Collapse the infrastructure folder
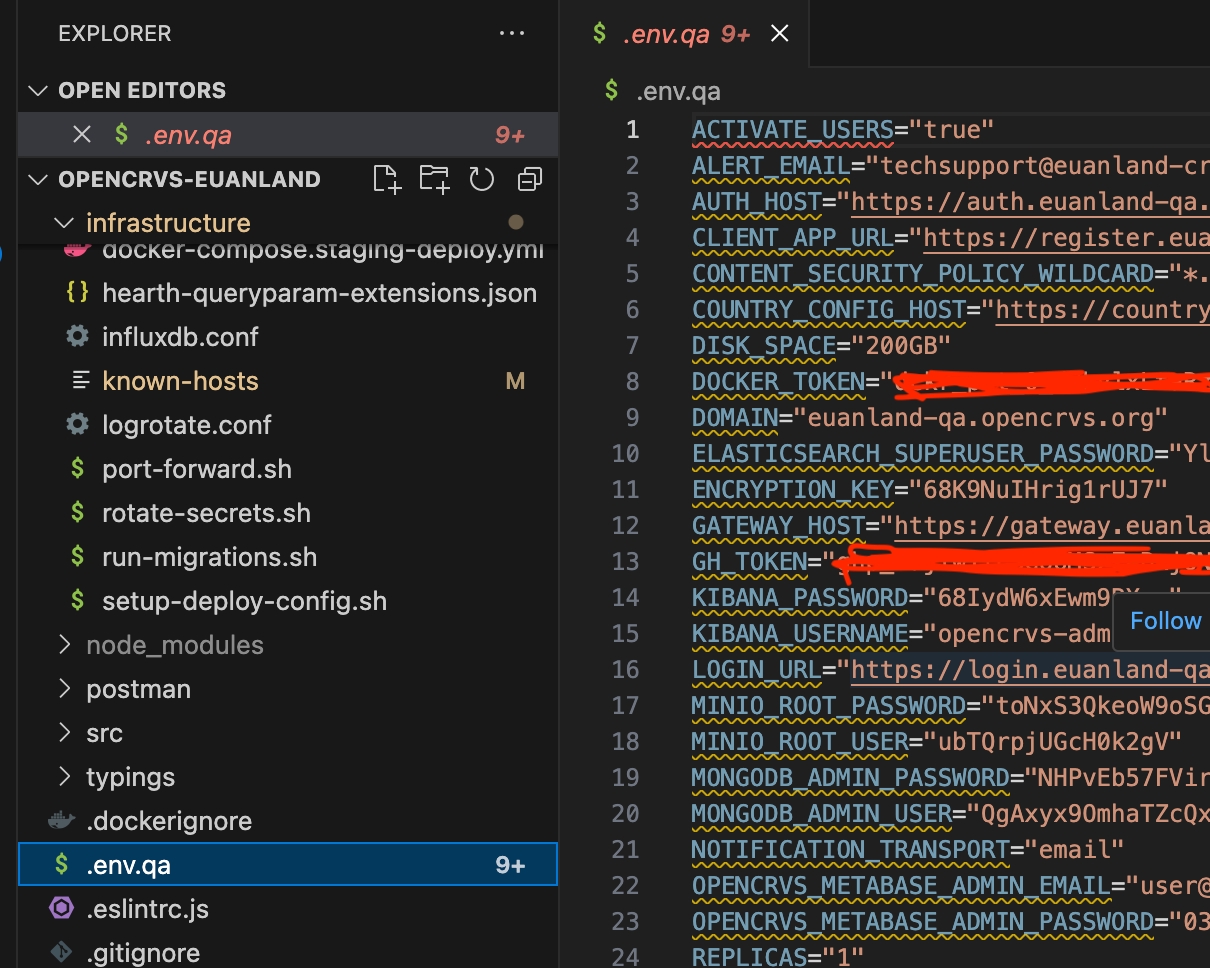The width and height of the screenshot is (1210, 968). [x=64, y=223]
